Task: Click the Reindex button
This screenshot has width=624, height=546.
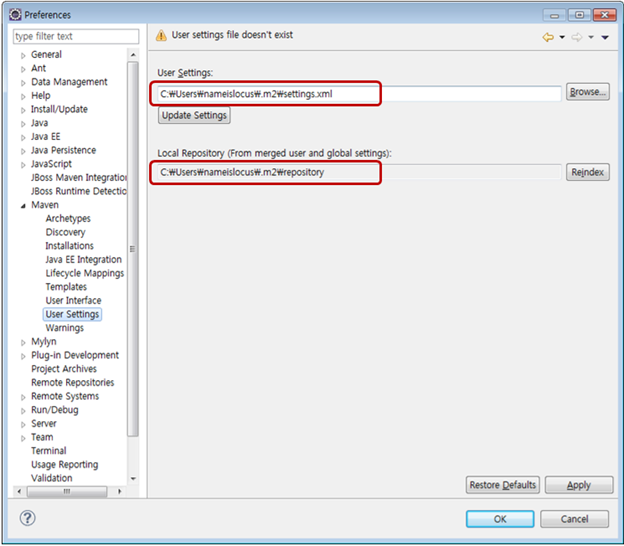Action: tap(587, 172)
